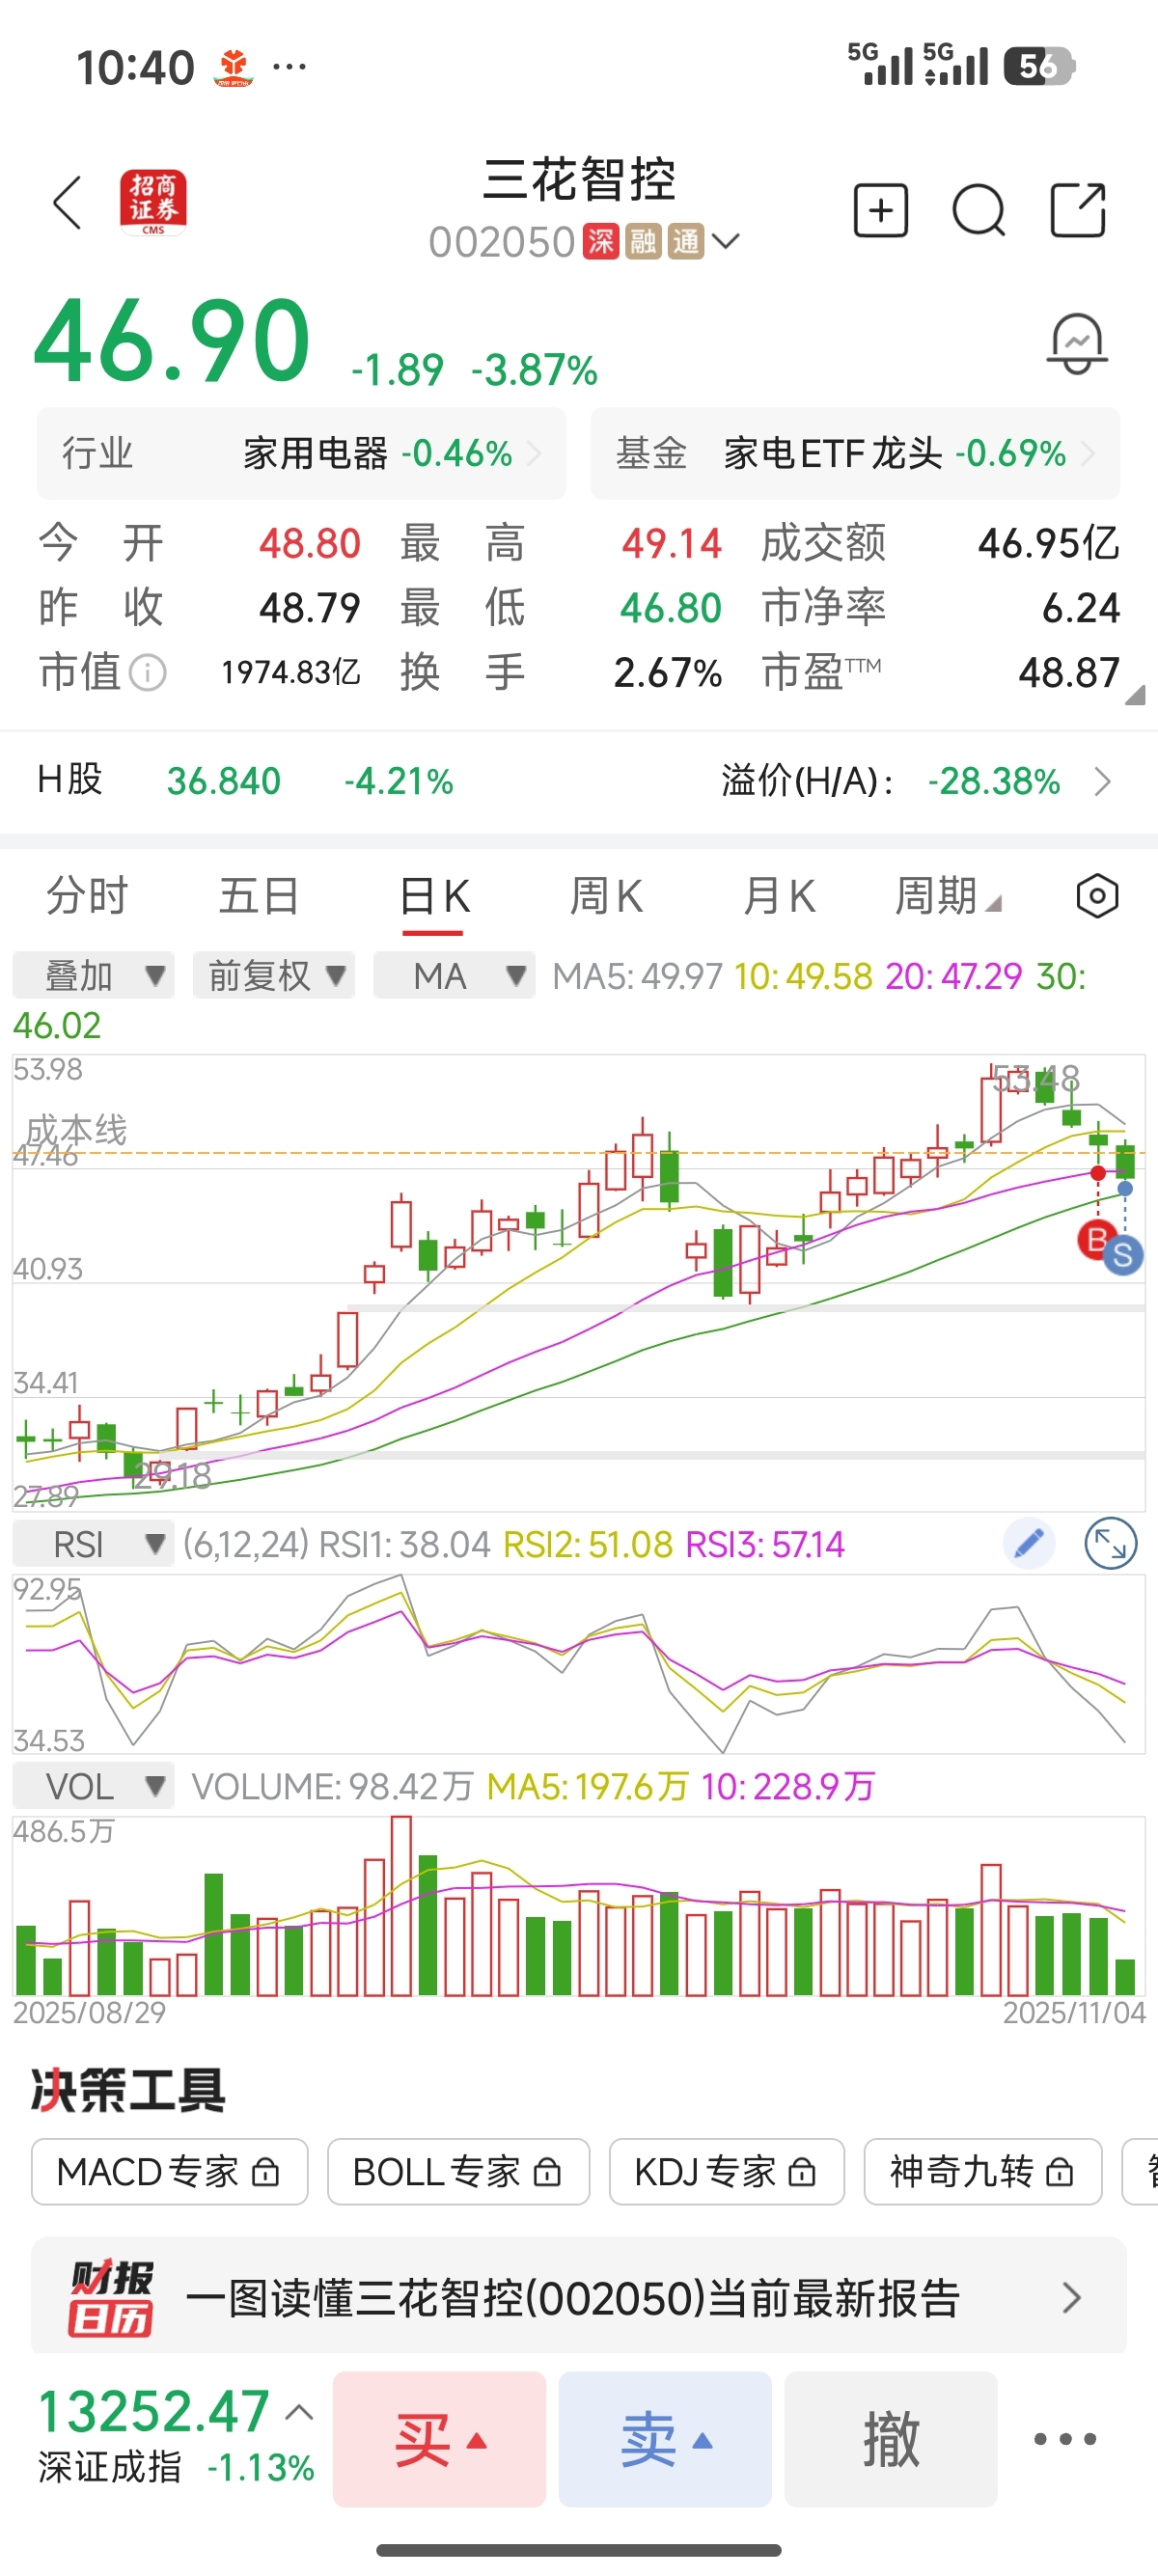Tap the H股 36.840 price

click(224, 781)
